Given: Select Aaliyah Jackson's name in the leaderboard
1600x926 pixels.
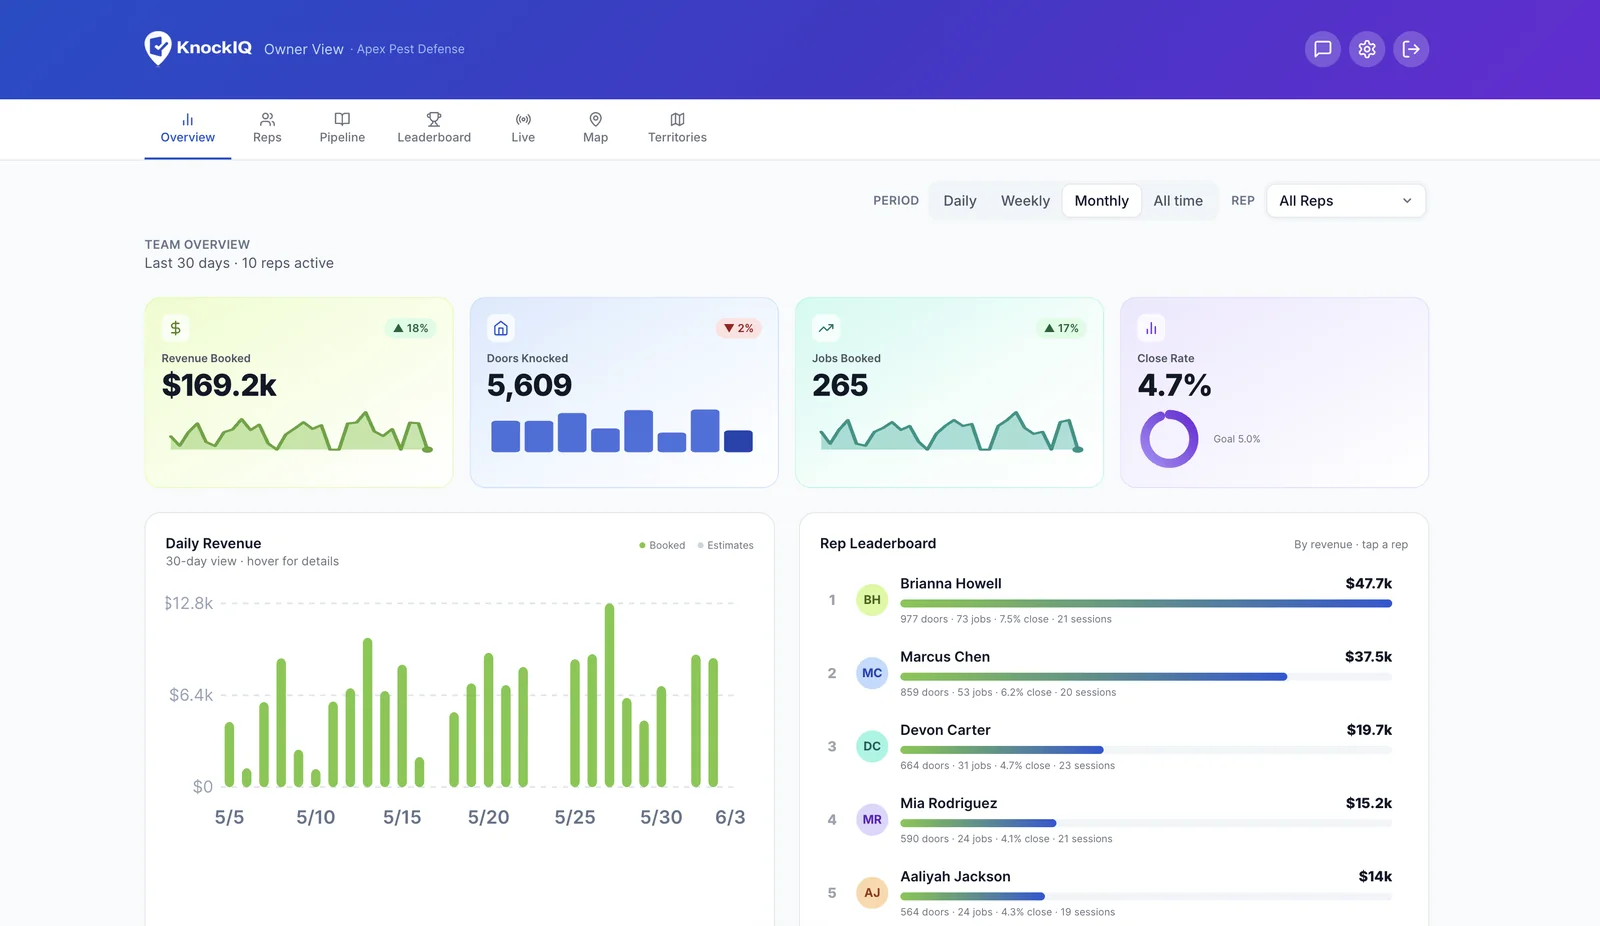Looking at the screenshot, I should [x=955, y=877].
